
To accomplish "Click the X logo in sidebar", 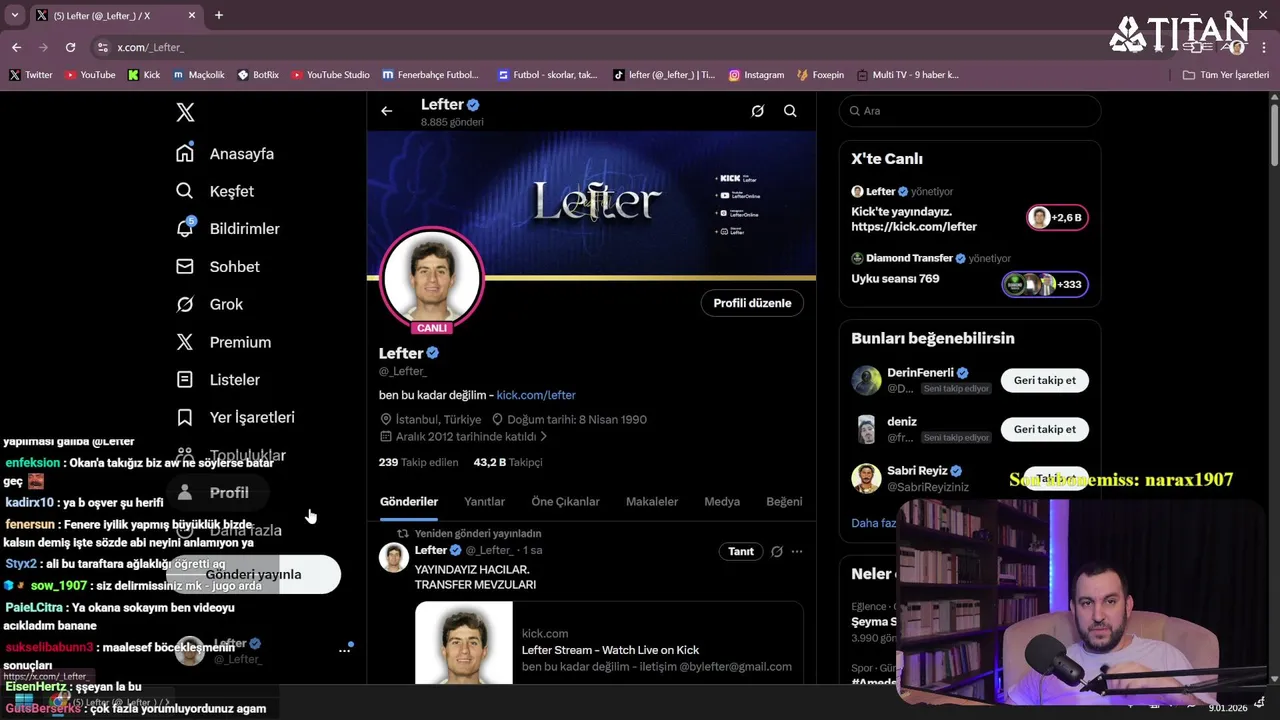I will (x=185, y=112).
